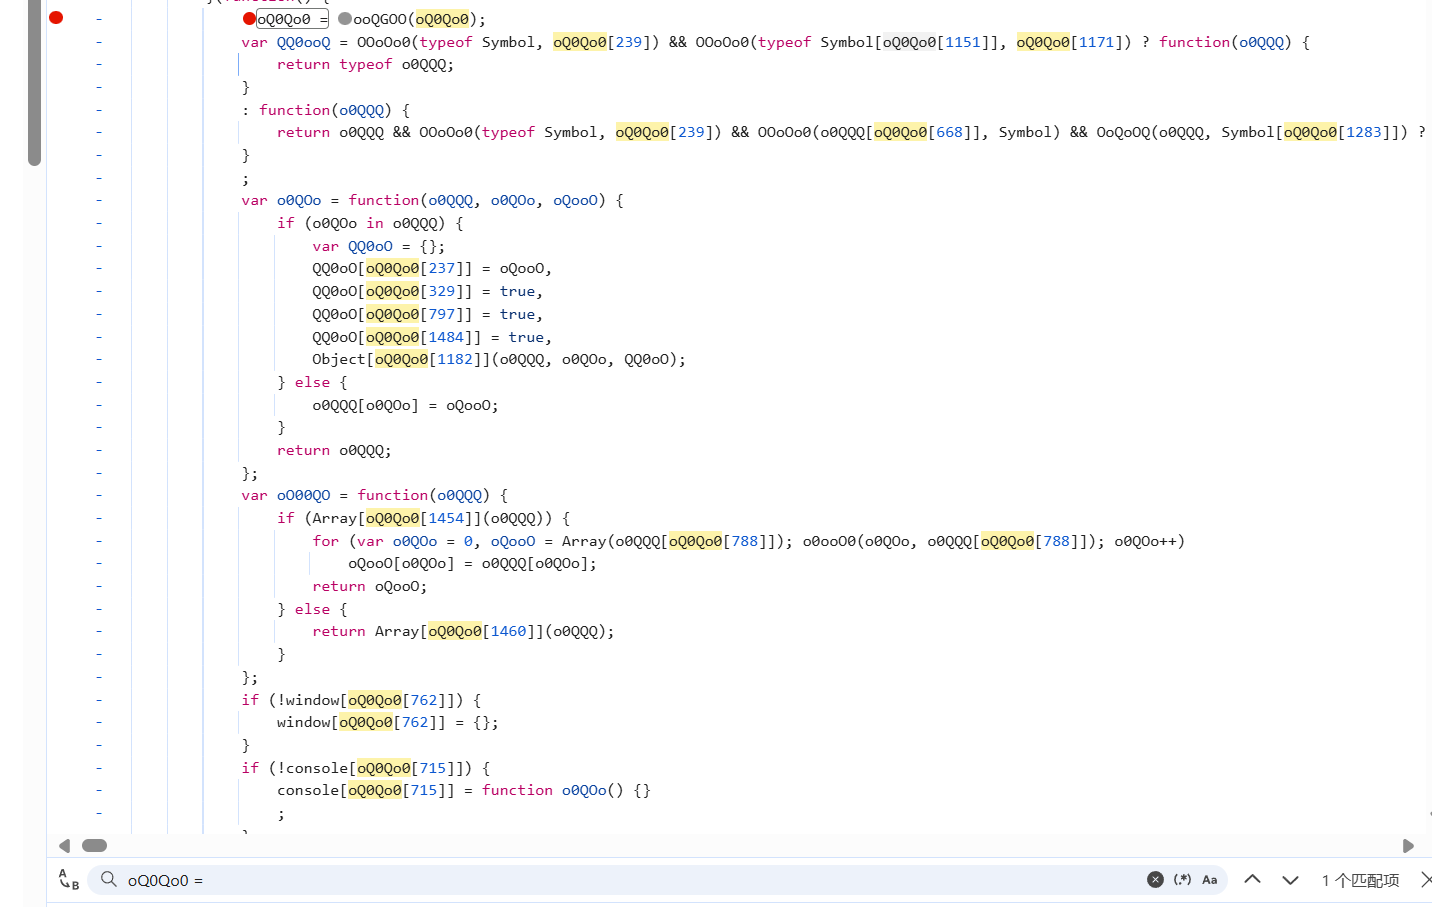
Task: Click 'ooQGOO' function call on first line
Action: tap(380, 19)
